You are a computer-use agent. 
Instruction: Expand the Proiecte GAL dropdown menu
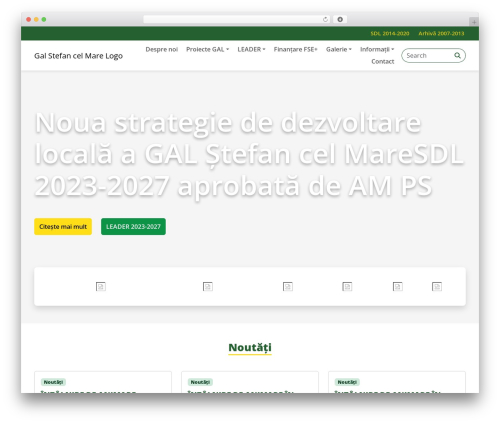click(207, 49)
